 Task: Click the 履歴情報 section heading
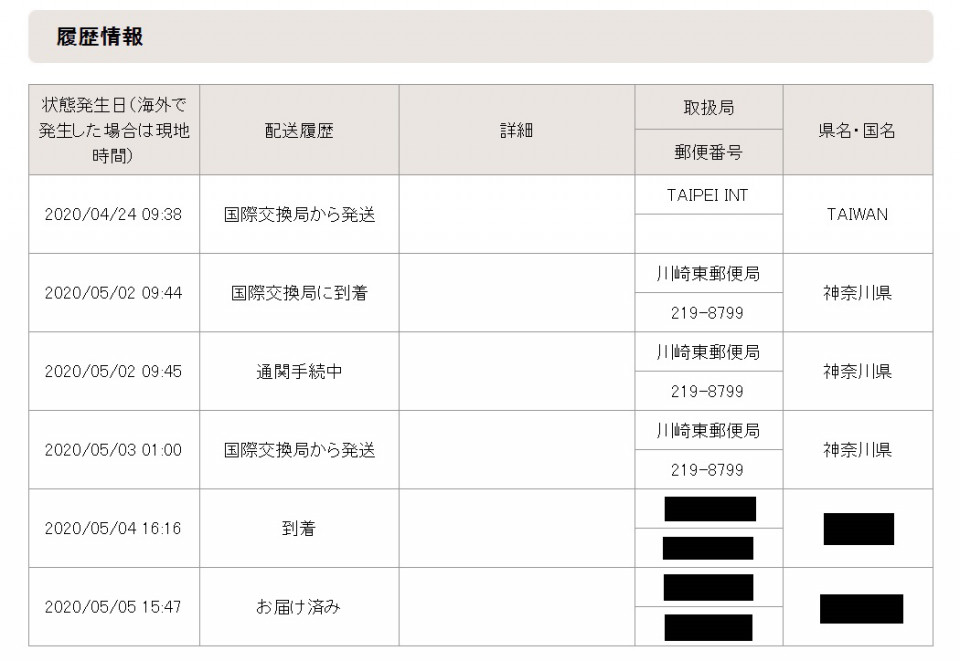tap(99, 37)
